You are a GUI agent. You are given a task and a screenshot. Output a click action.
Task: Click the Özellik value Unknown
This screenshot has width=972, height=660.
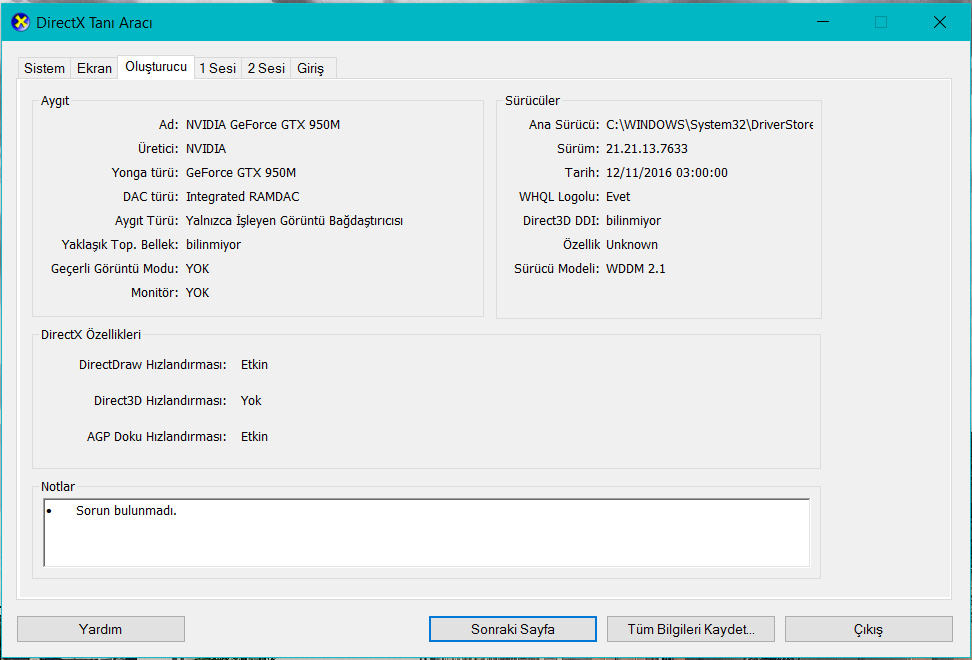632,245
